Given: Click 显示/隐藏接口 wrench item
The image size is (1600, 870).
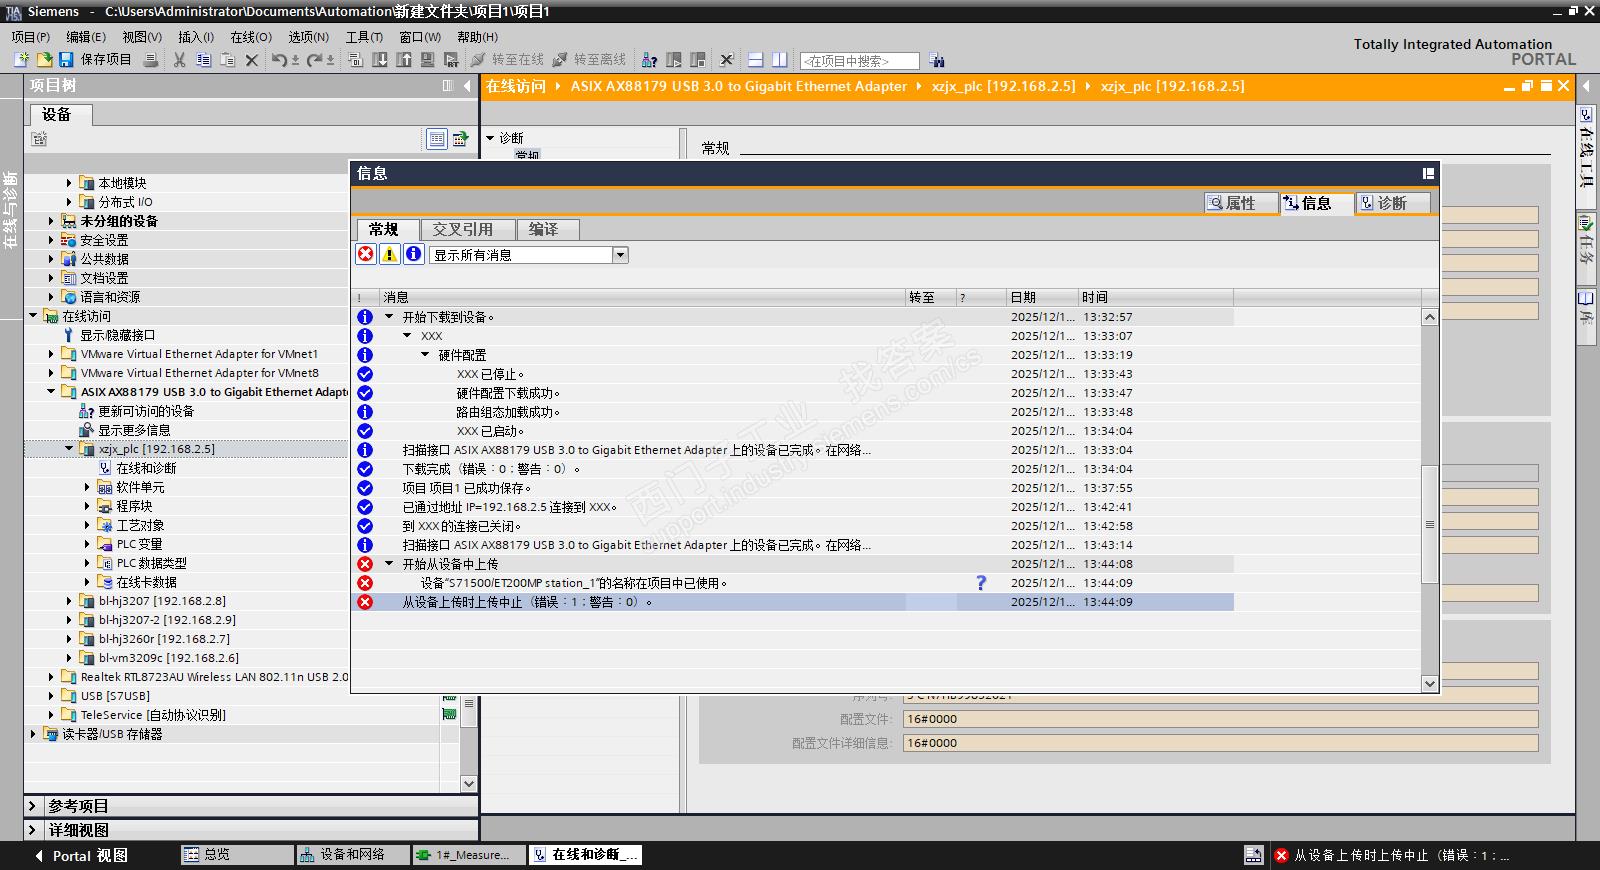Looking at the screenshot, I should (117, 335).
